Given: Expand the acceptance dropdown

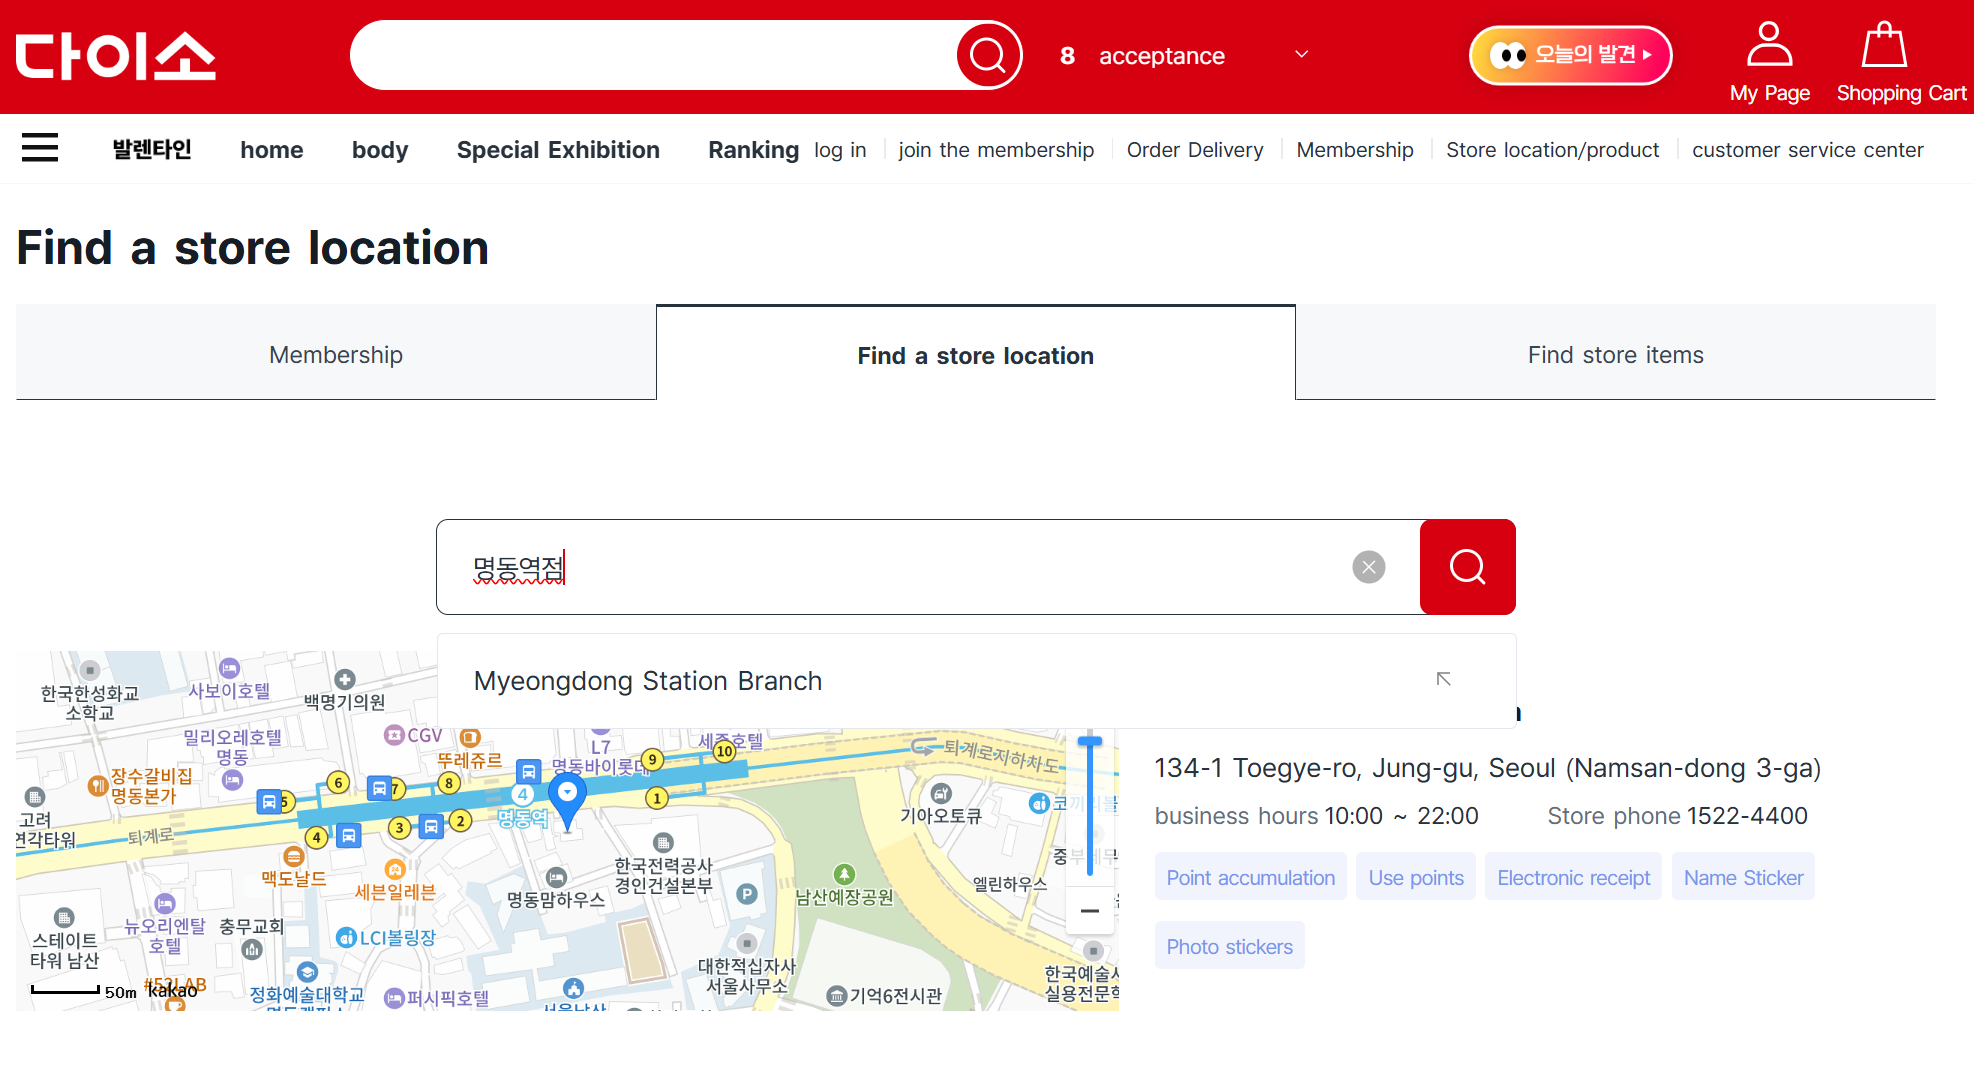Looking at the screenshot, I should [1300, 55].
